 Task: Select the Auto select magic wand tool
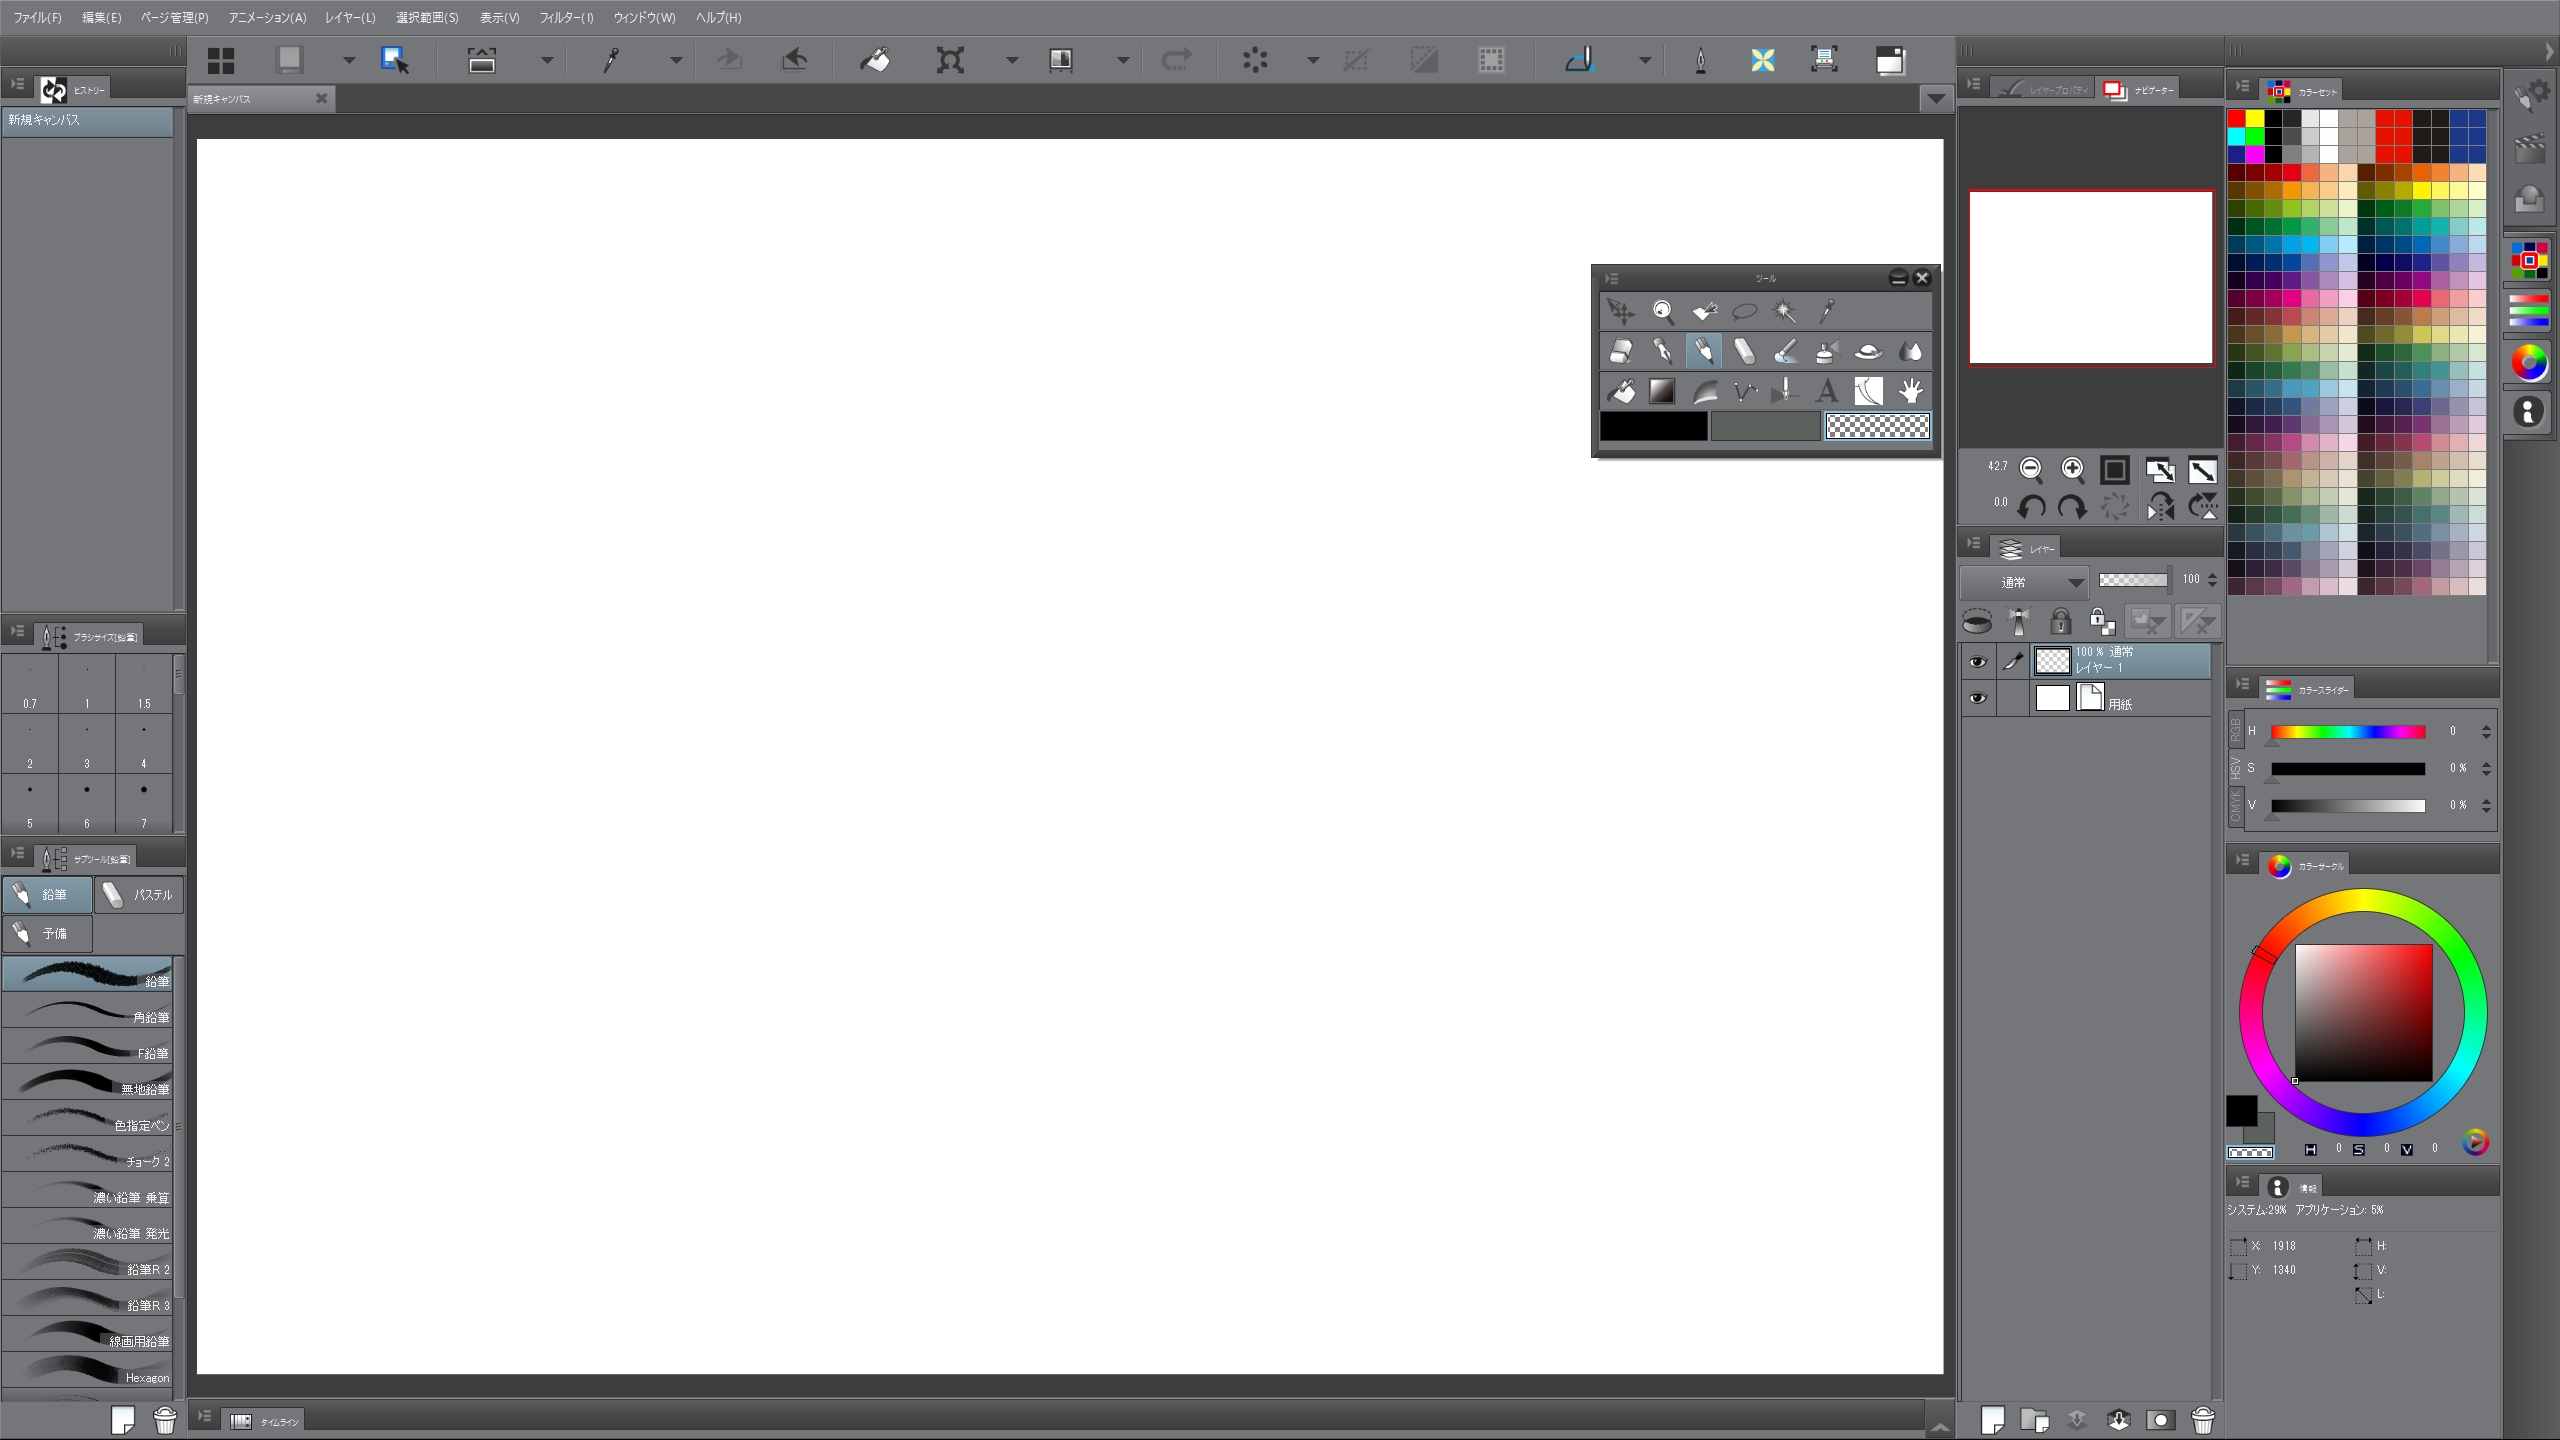tap(1784, 311)
